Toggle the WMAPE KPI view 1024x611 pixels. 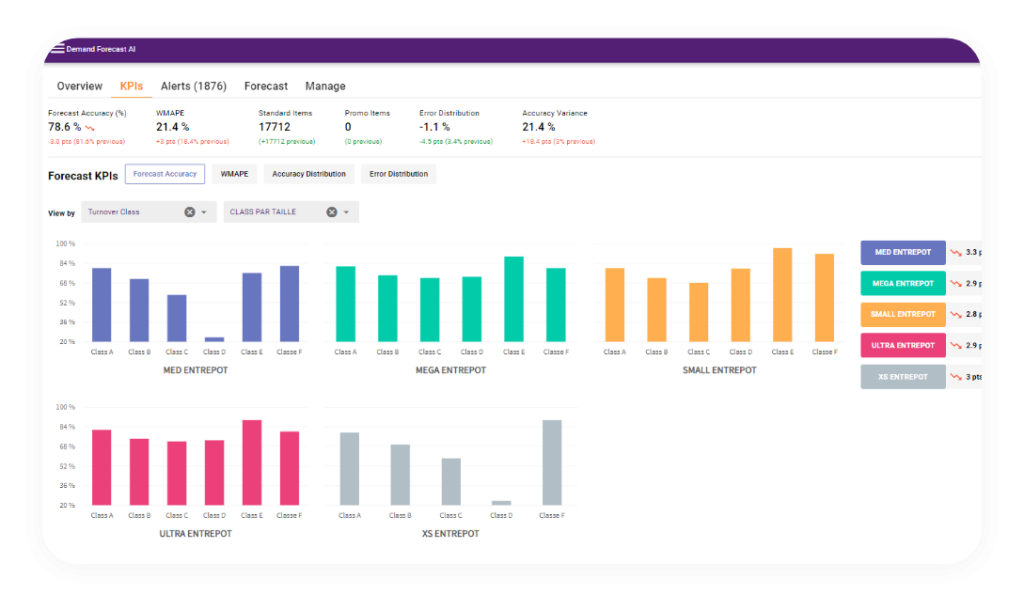[234, 174]
